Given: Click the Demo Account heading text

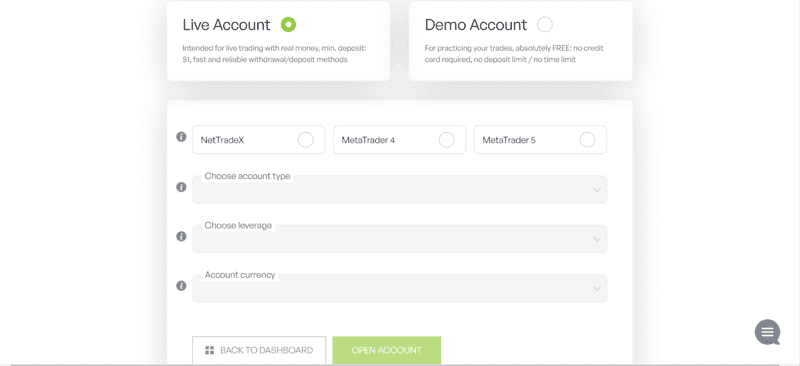Looking at the screenshot, I should (476, 25).
